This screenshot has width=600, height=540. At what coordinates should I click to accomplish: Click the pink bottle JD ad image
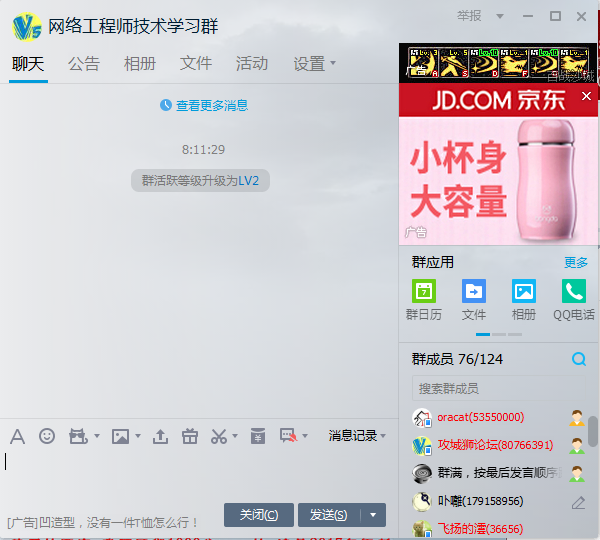pyautogui.click(x=498, y=181)
